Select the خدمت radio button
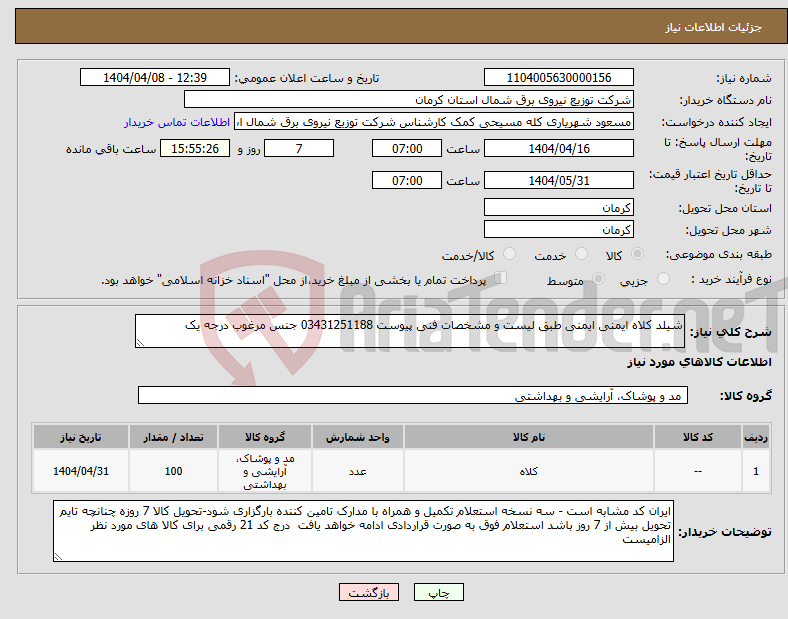788x619 pixels. 581,254
